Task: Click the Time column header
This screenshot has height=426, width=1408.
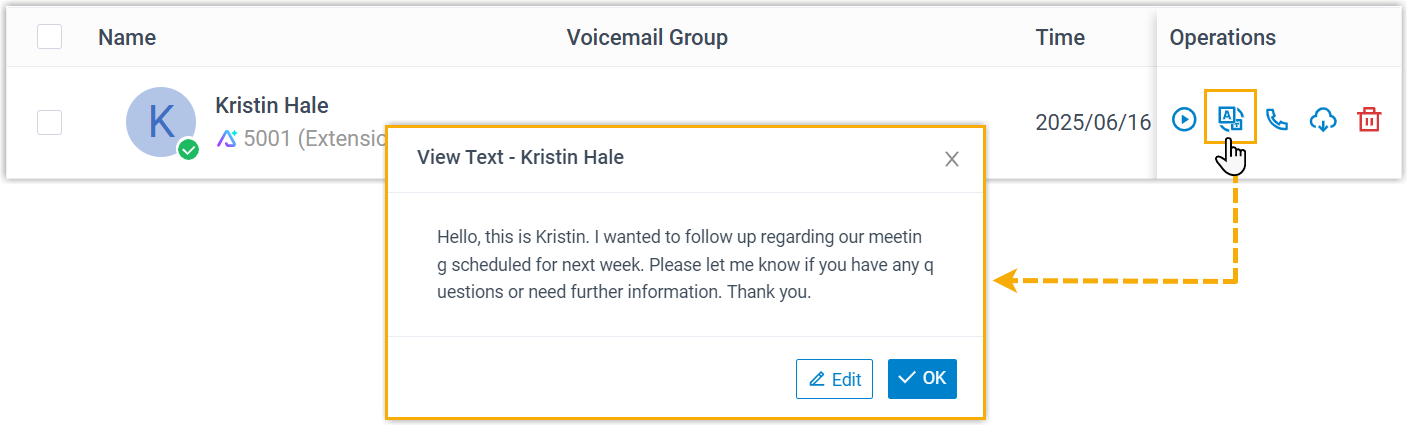Action: click(x=1060, y=38)
